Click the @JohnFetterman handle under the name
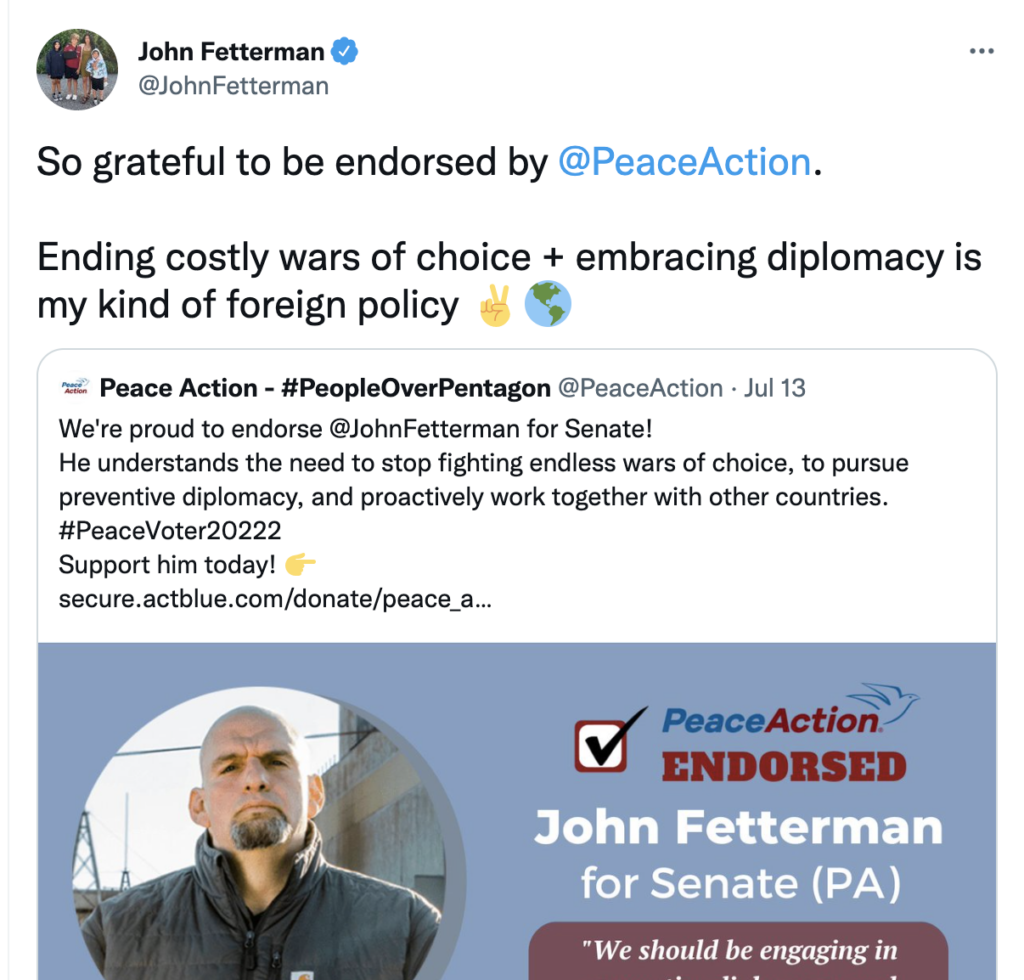Viewport: 1024px width, 980px height. pyautogui.click(x=233, y=86)
